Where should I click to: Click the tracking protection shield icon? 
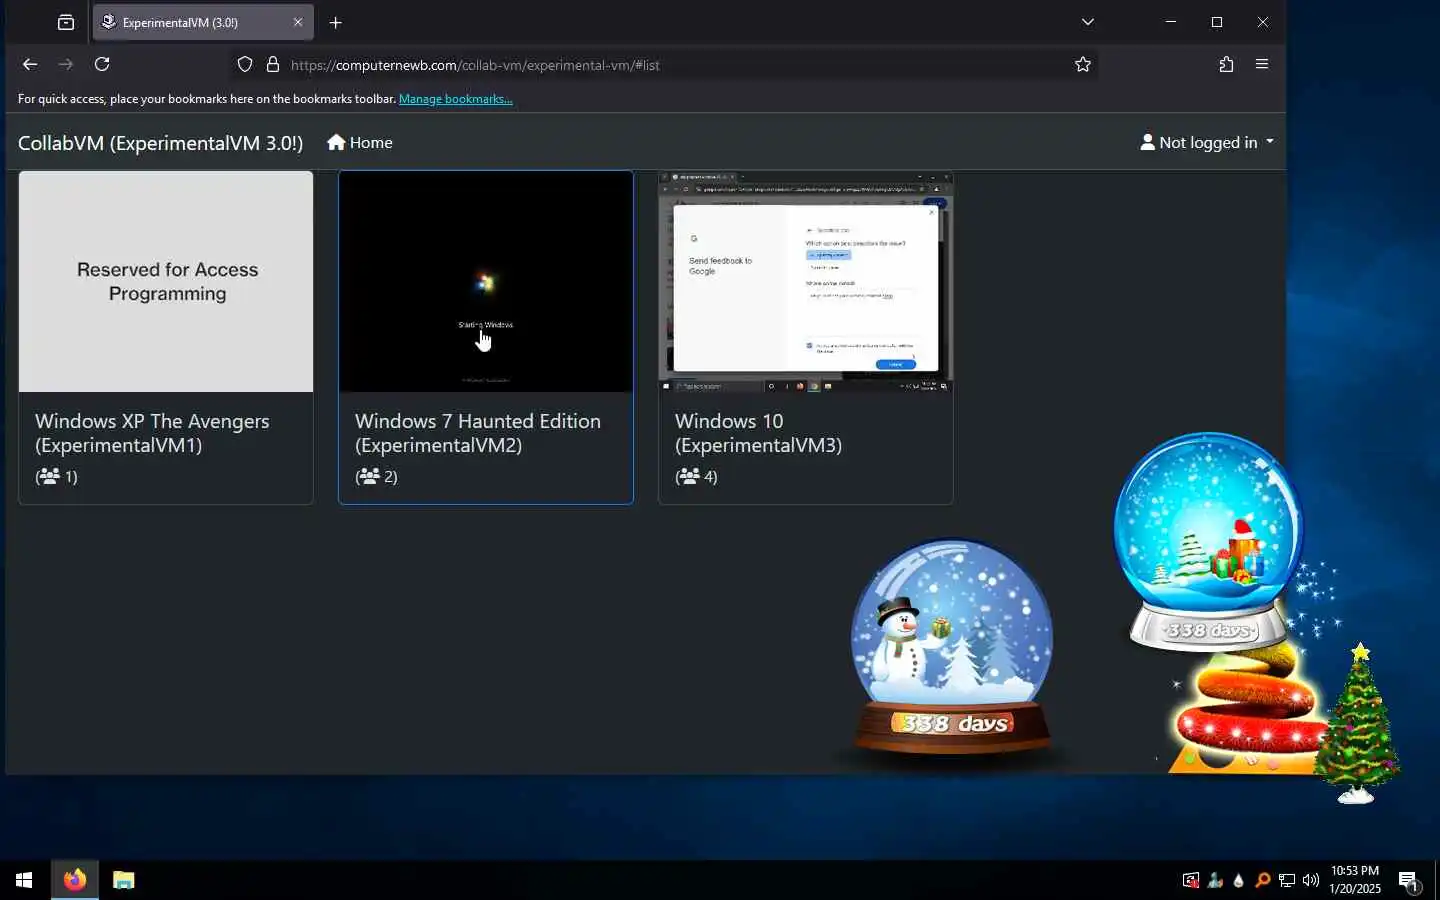[x=245, y=64]
